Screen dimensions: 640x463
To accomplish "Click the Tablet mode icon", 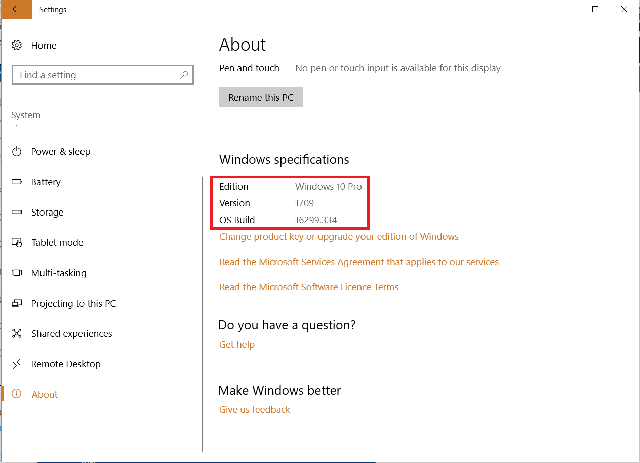I will coord(17,243).
